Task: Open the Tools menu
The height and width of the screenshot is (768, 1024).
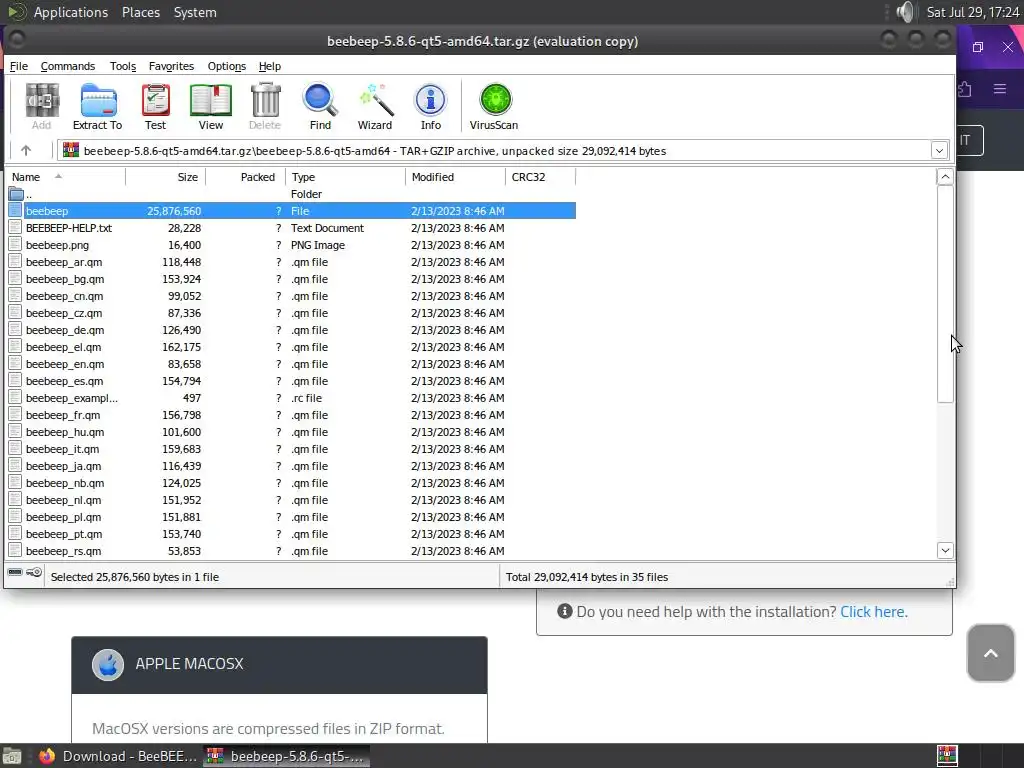Action: point(123,66)
